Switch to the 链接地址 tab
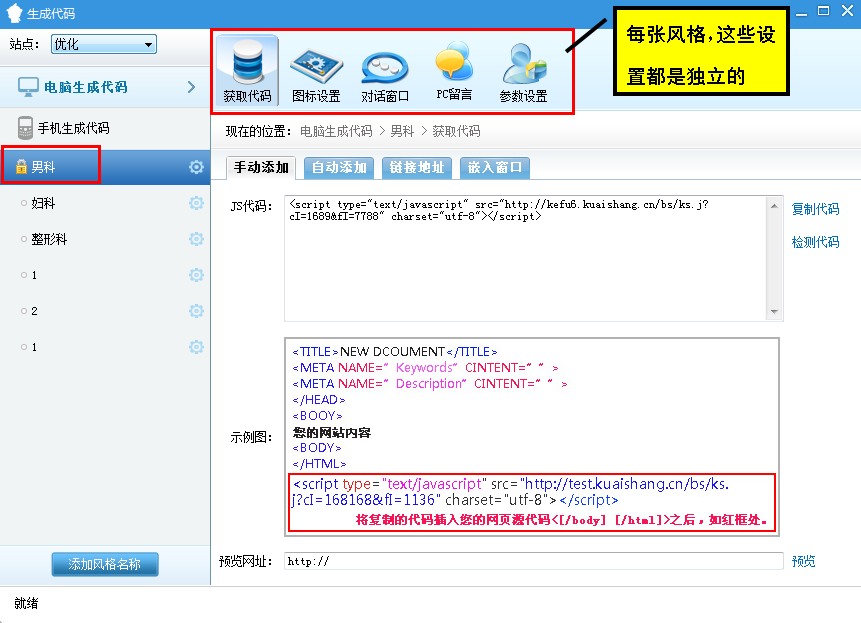 click(x=416, y=167)
